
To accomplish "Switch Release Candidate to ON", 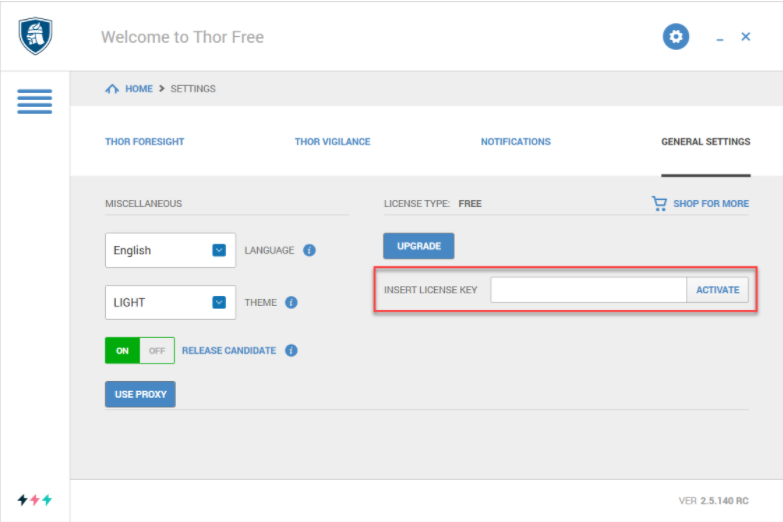I will click(x=122, y=351).
